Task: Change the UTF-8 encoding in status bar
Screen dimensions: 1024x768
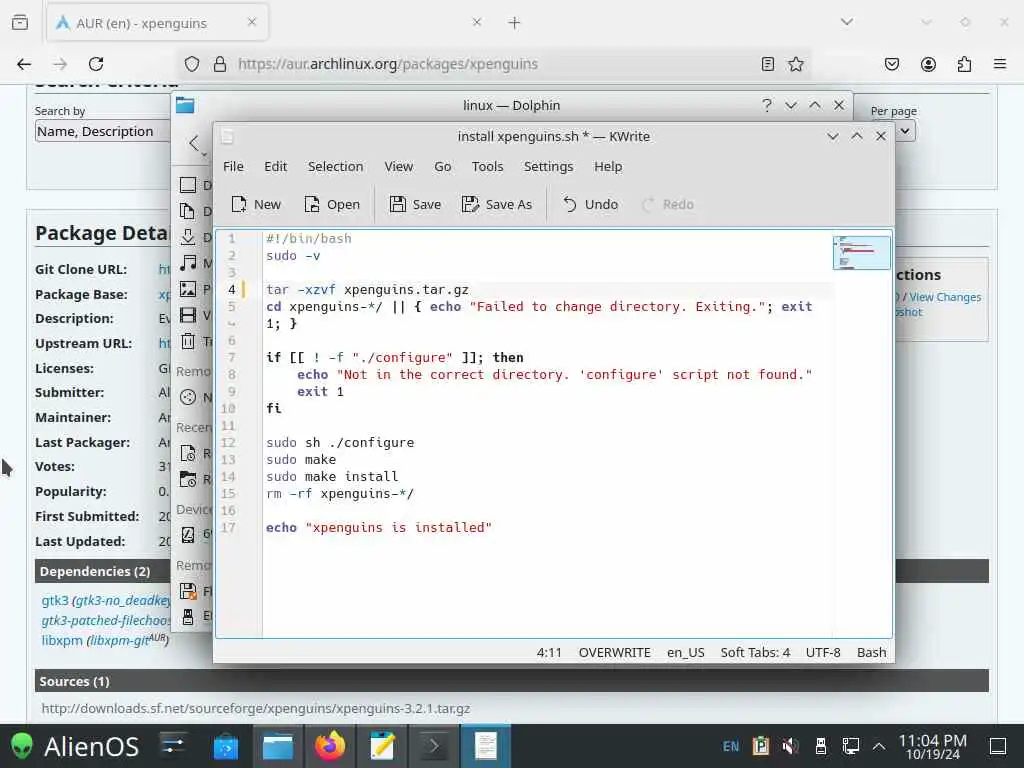Action: [x=823, y=652]
